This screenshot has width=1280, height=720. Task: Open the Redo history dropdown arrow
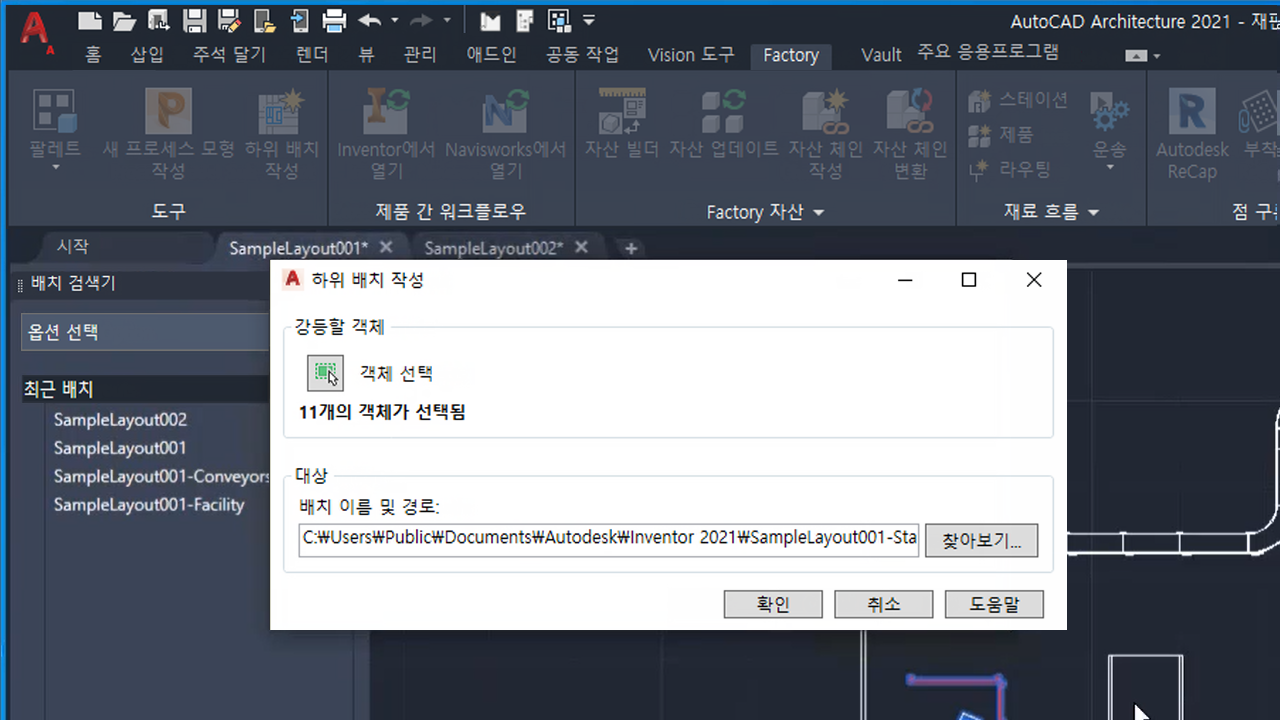coord(446,20)
